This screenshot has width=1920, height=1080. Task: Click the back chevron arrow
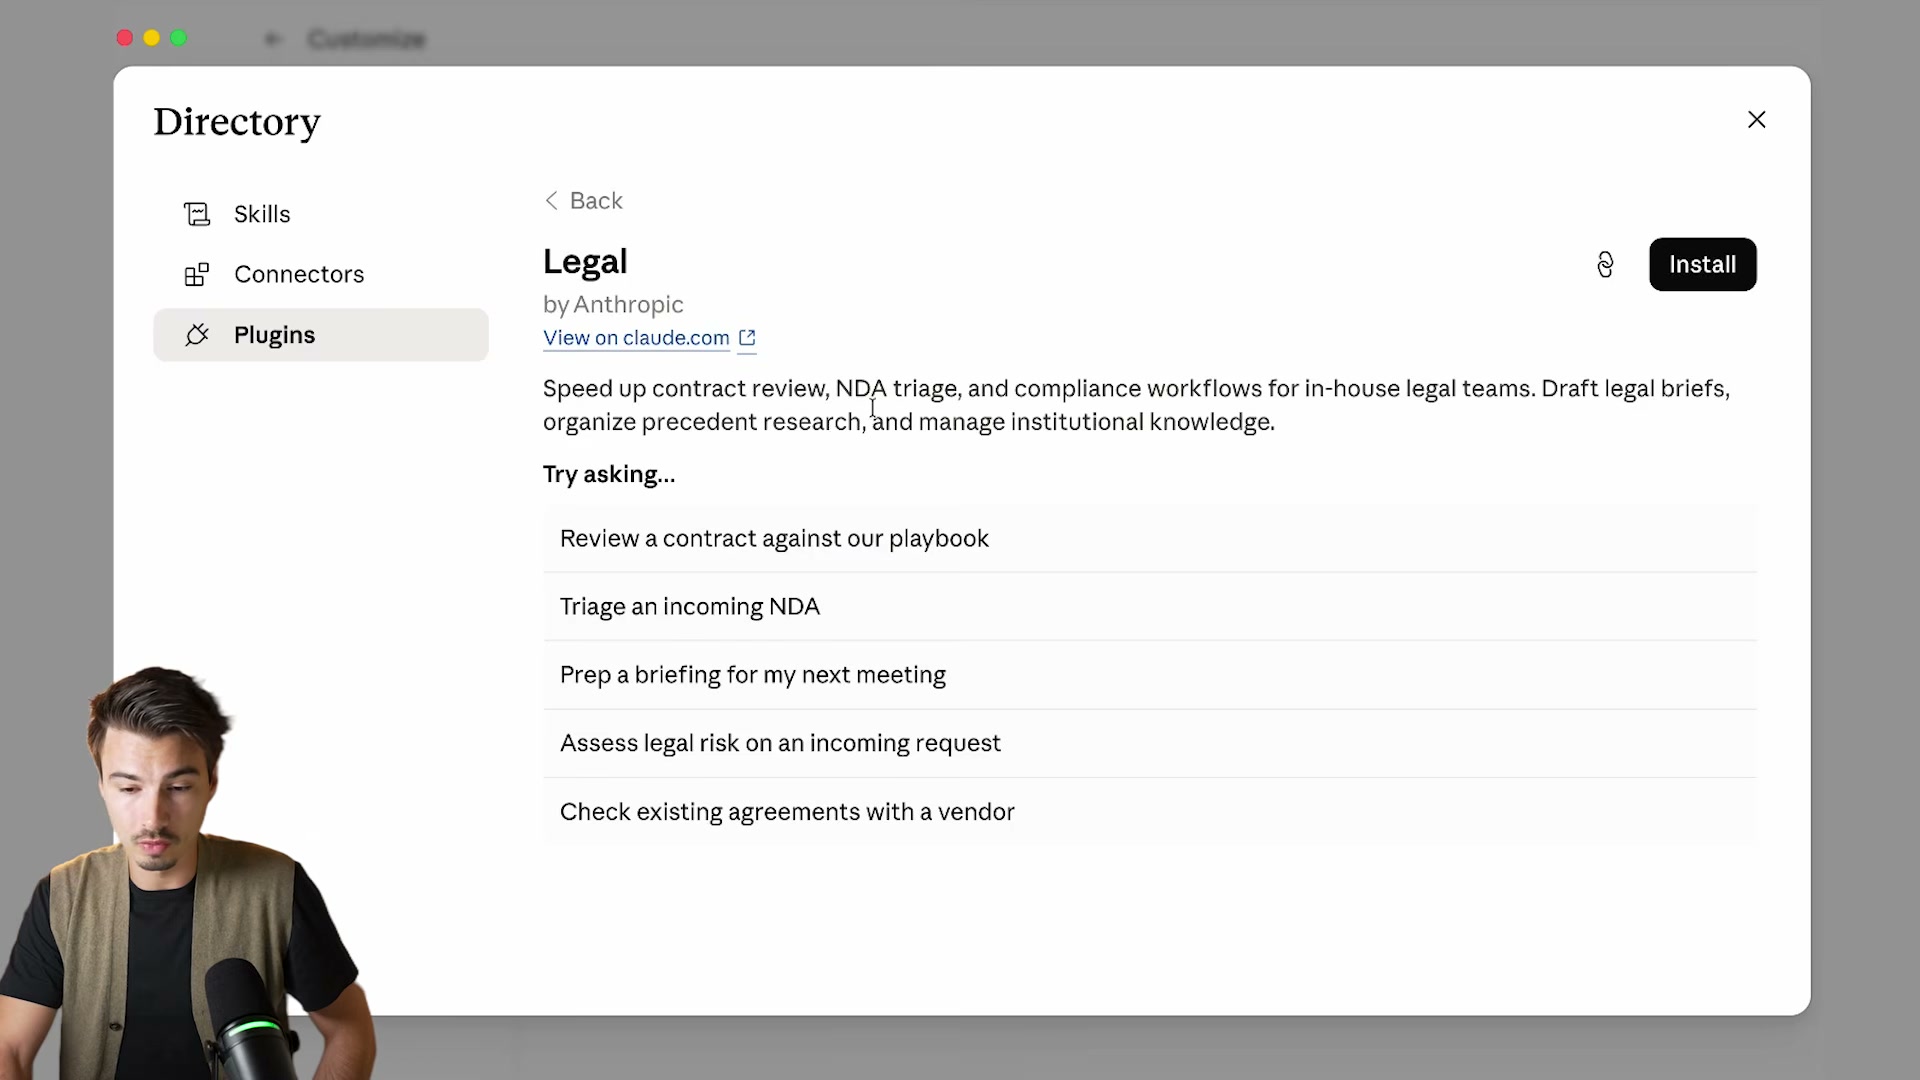tap(551, 201)
